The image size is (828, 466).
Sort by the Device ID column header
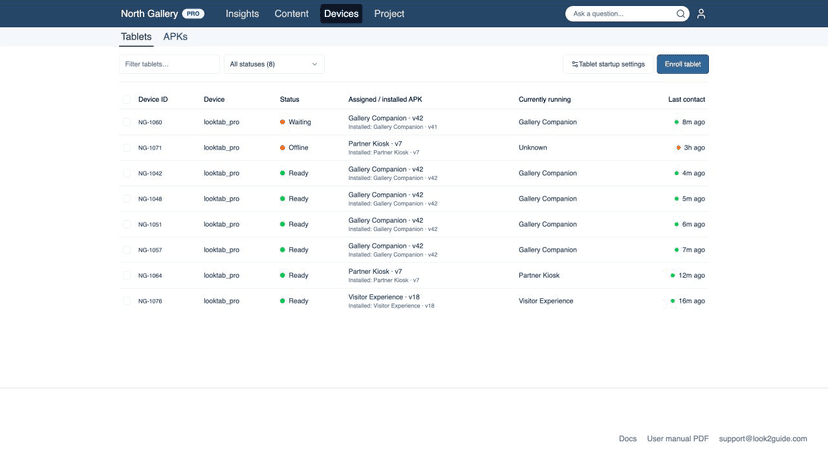coord(153,99)
